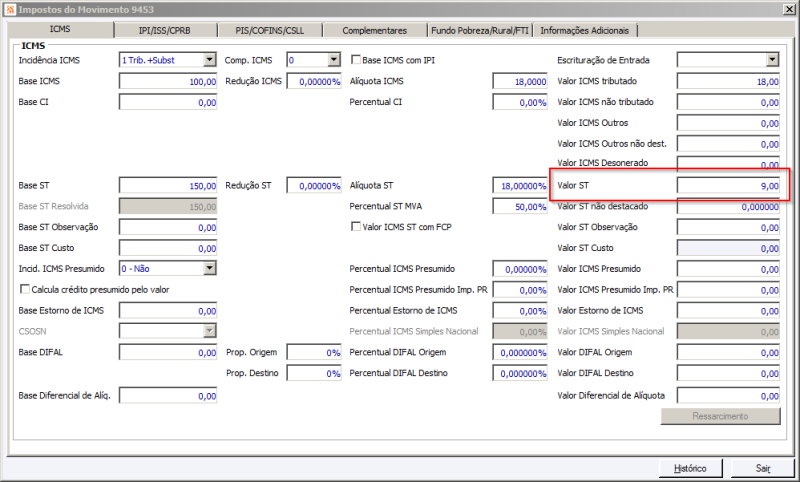Screen dimensions: 800x482
Task: Click Percentual Estorno de ICMS field
Action: [x=520, y=311]
